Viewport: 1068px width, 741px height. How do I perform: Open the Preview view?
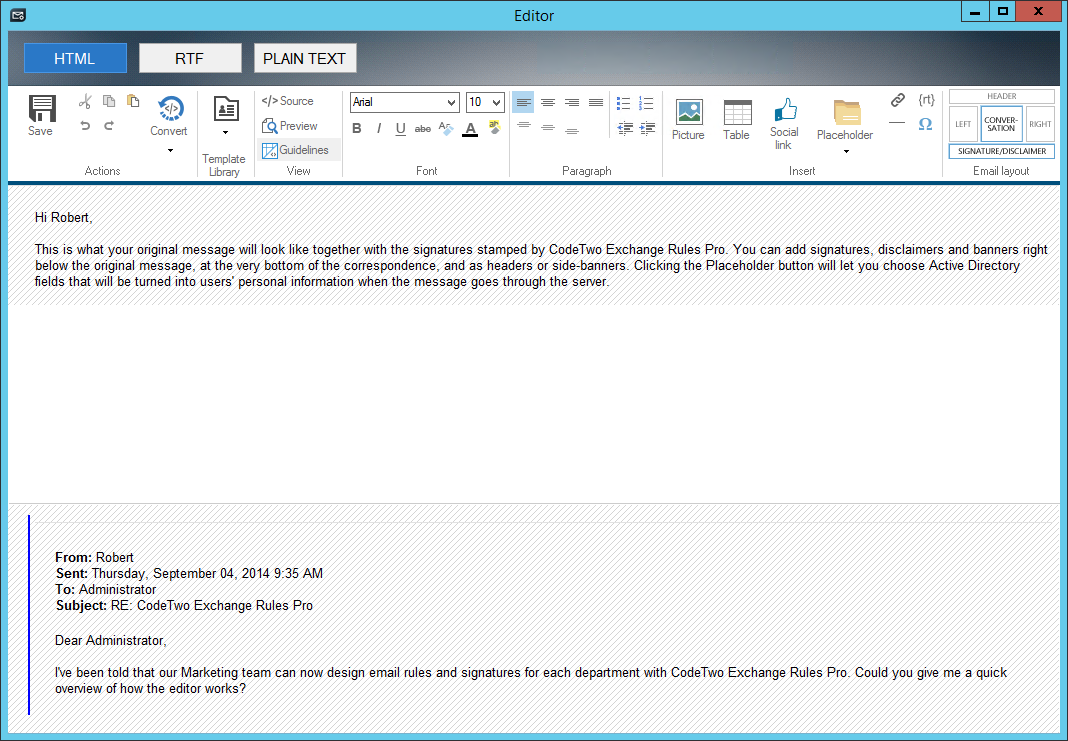[x=290, y=126]
